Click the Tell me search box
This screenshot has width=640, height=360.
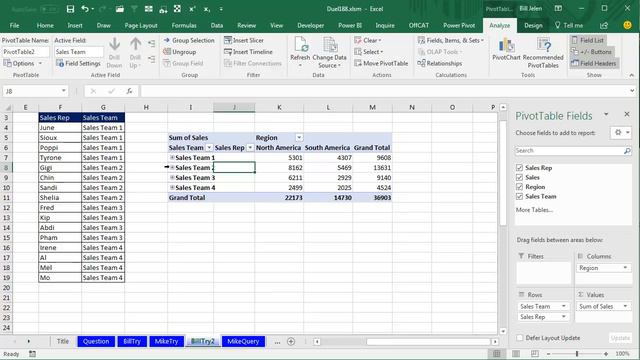tap(569, 25)
